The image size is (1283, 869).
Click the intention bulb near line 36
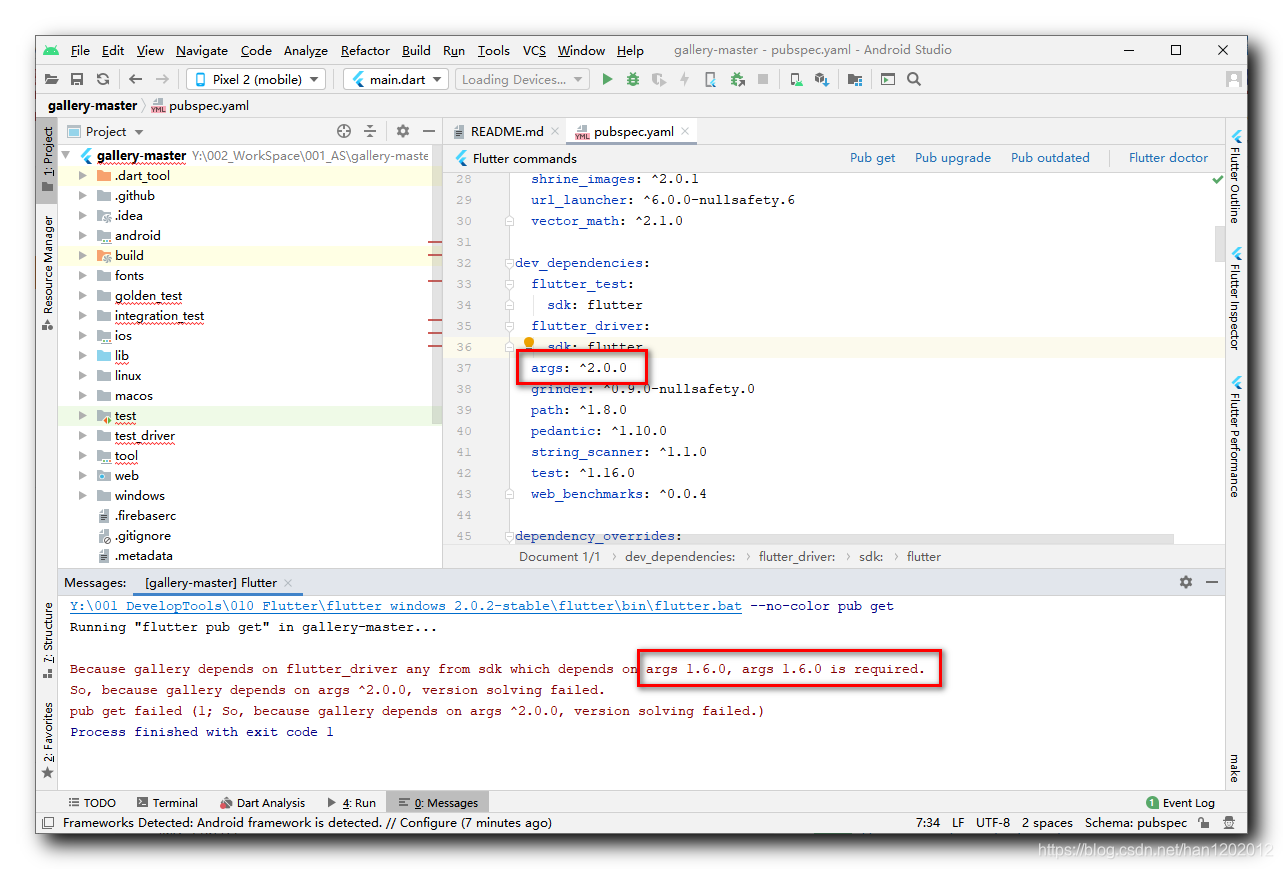point(528,342)
